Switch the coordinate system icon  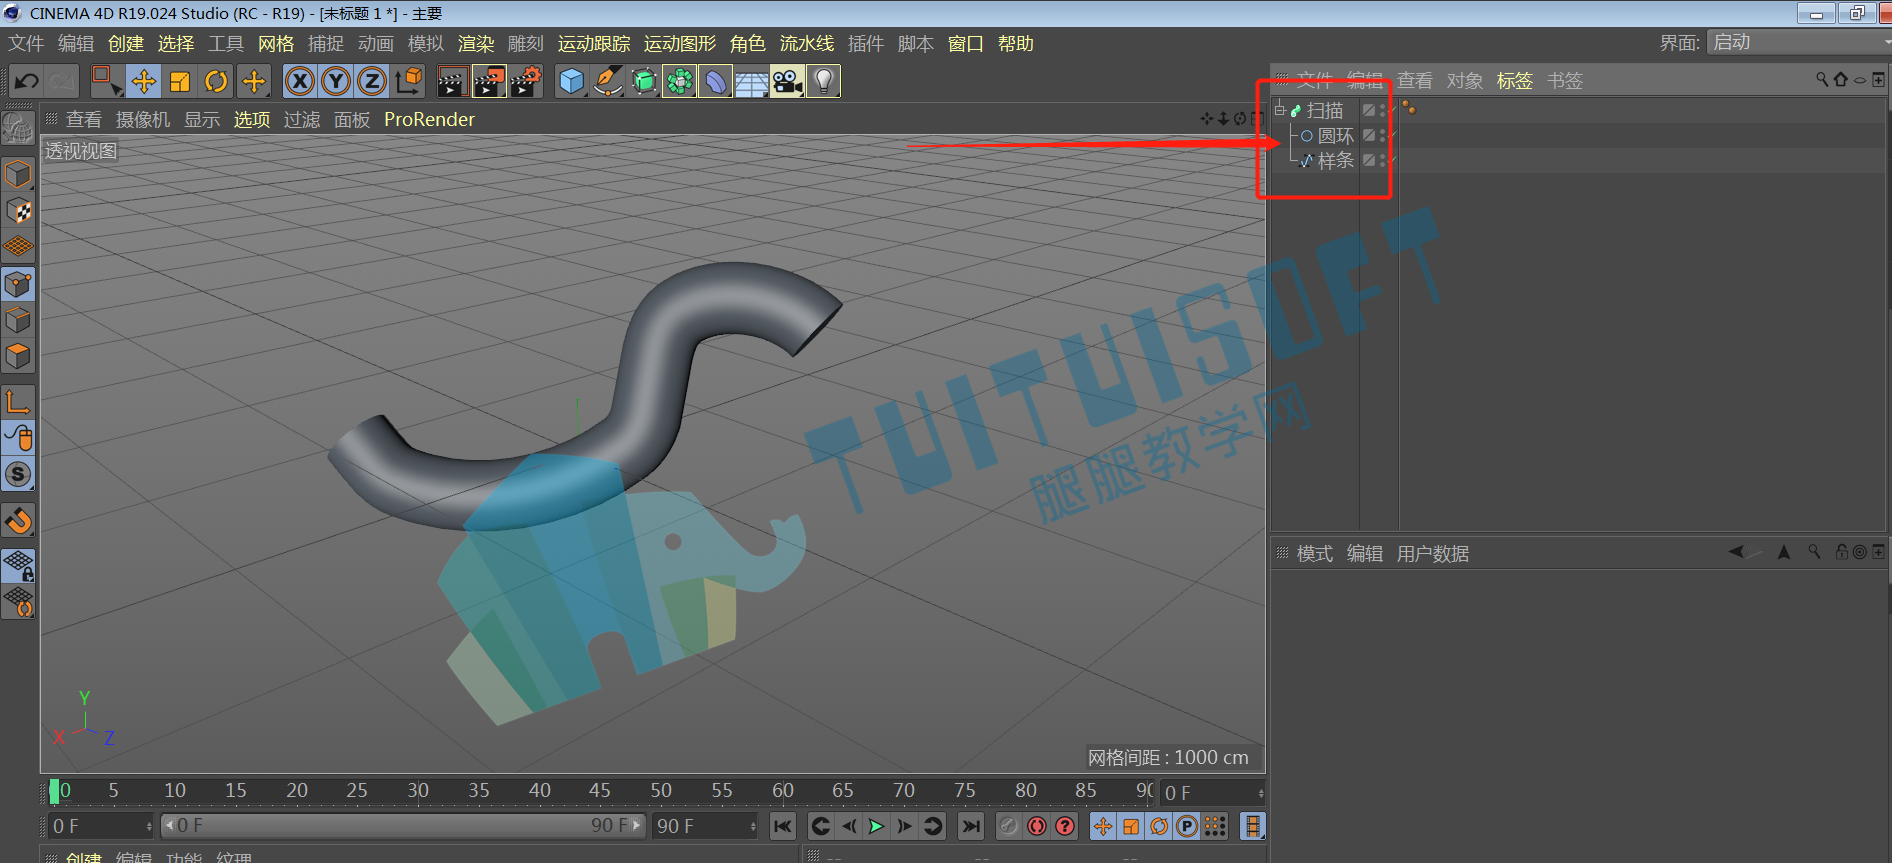(408, 81)
